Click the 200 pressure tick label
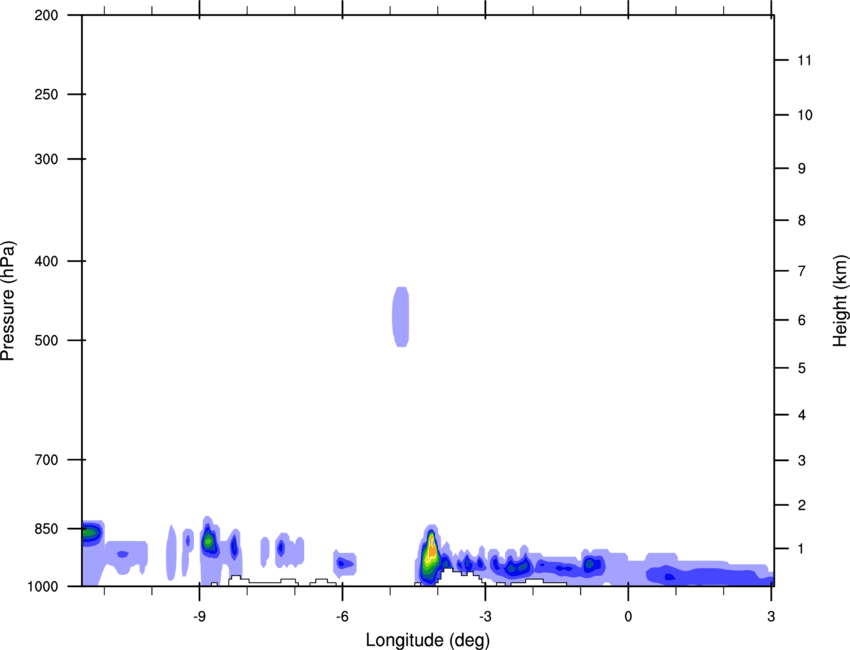Viewport: 850px width, 650px height. (x=46, y=15)
